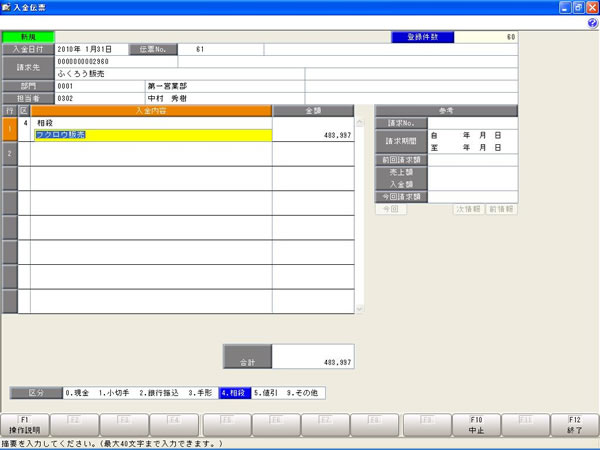Click the 中村 秀樹 staff name
The width and height of the screenshot is (600, 450).
pyautogui.click(x=168, y=98)
